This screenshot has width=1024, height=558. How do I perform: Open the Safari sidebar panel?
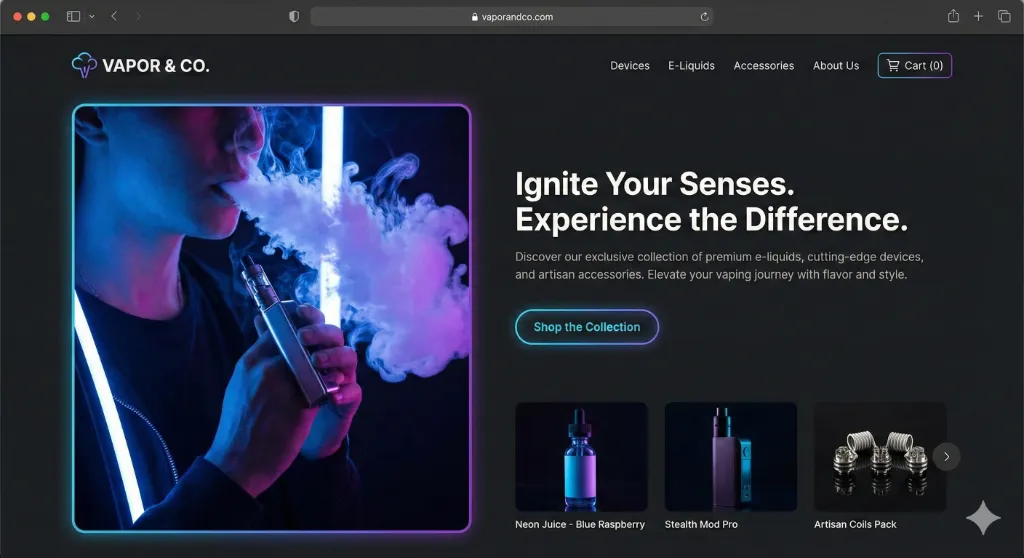[x=73, y=17]
